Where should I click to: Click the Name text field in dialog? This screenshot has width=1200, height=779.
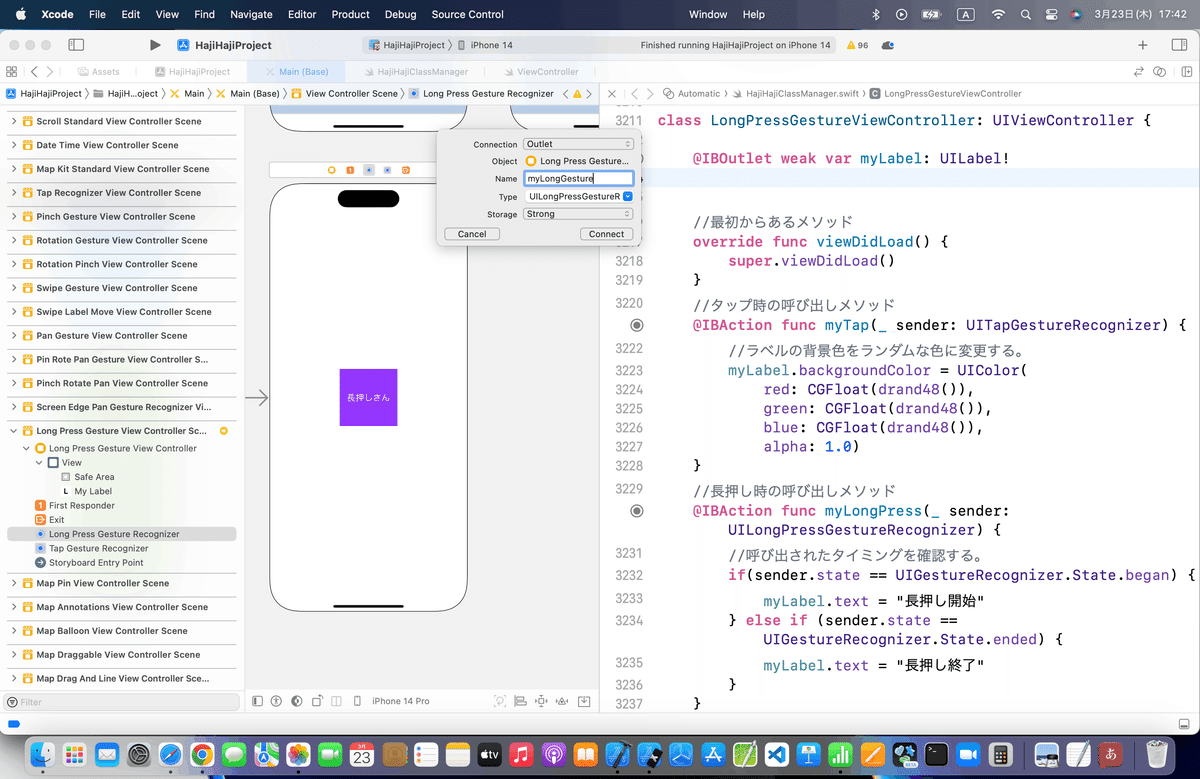[x=579, y=179]
